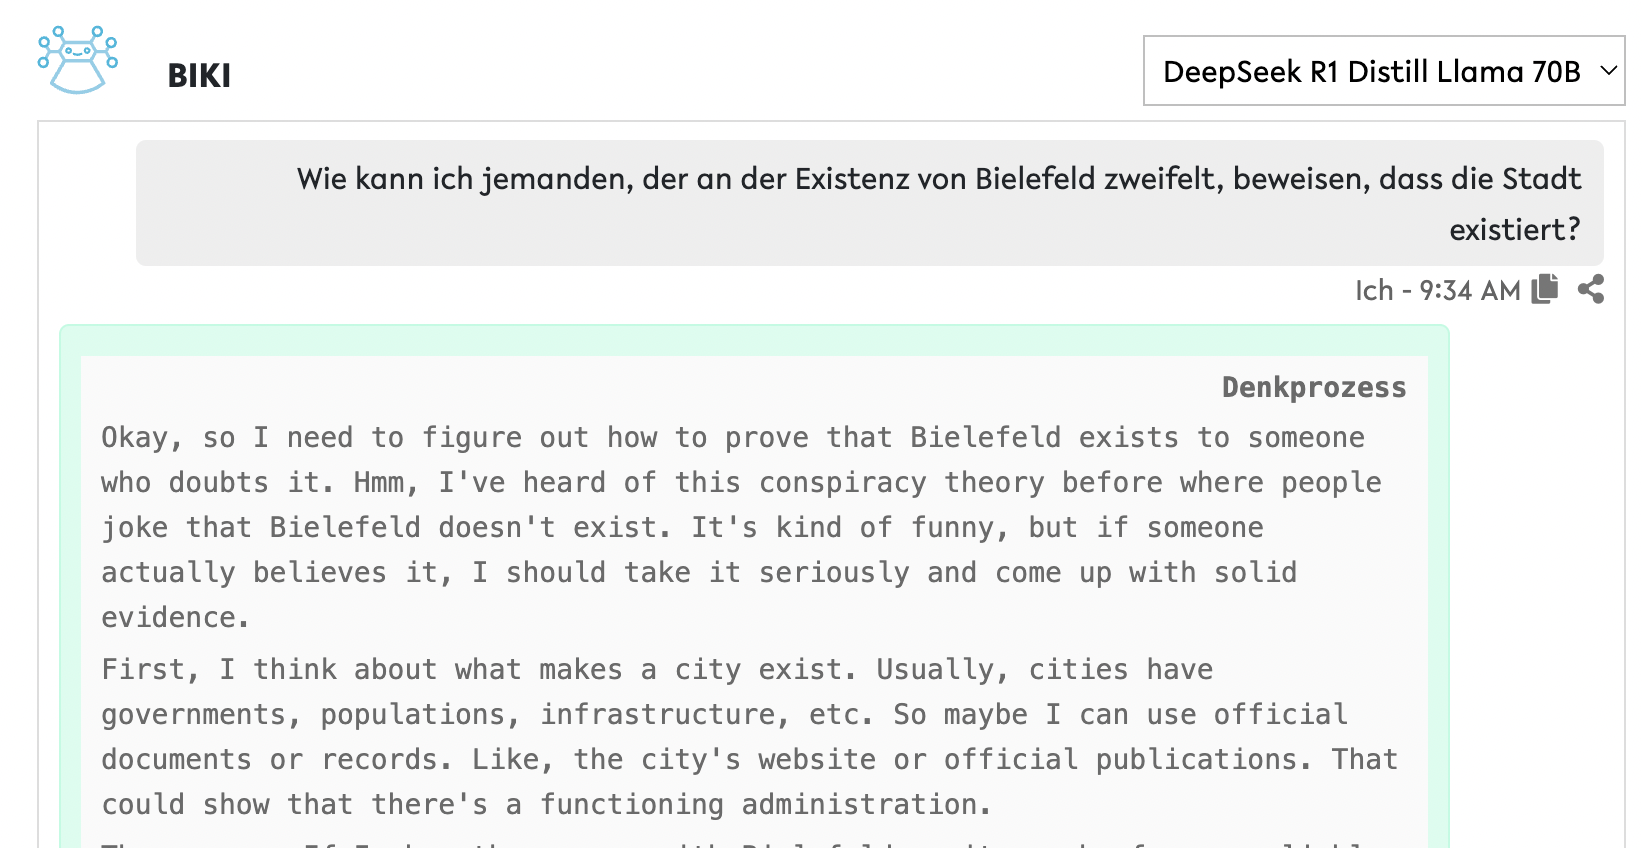Click the "Ich - 9:34 AM" timestamp
The height and width of the screenshot is (848, 1642).
pos(1436,290)
